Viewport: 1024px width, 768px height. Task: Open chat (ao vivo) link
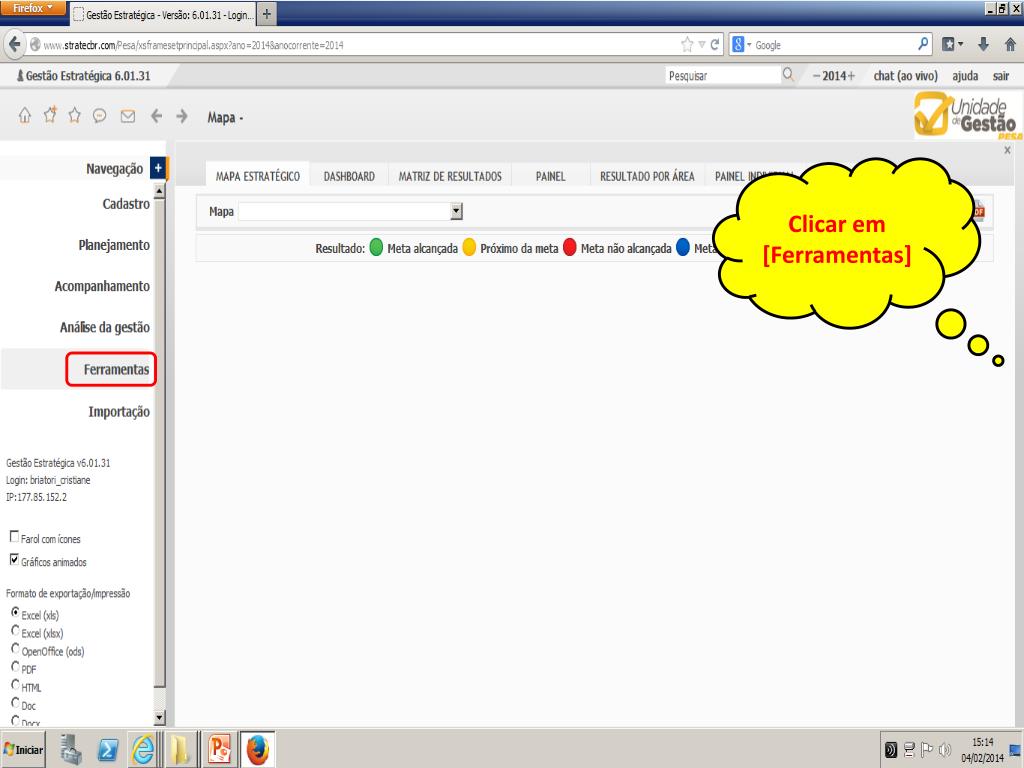pyautogui.click(x=905, y=76)
